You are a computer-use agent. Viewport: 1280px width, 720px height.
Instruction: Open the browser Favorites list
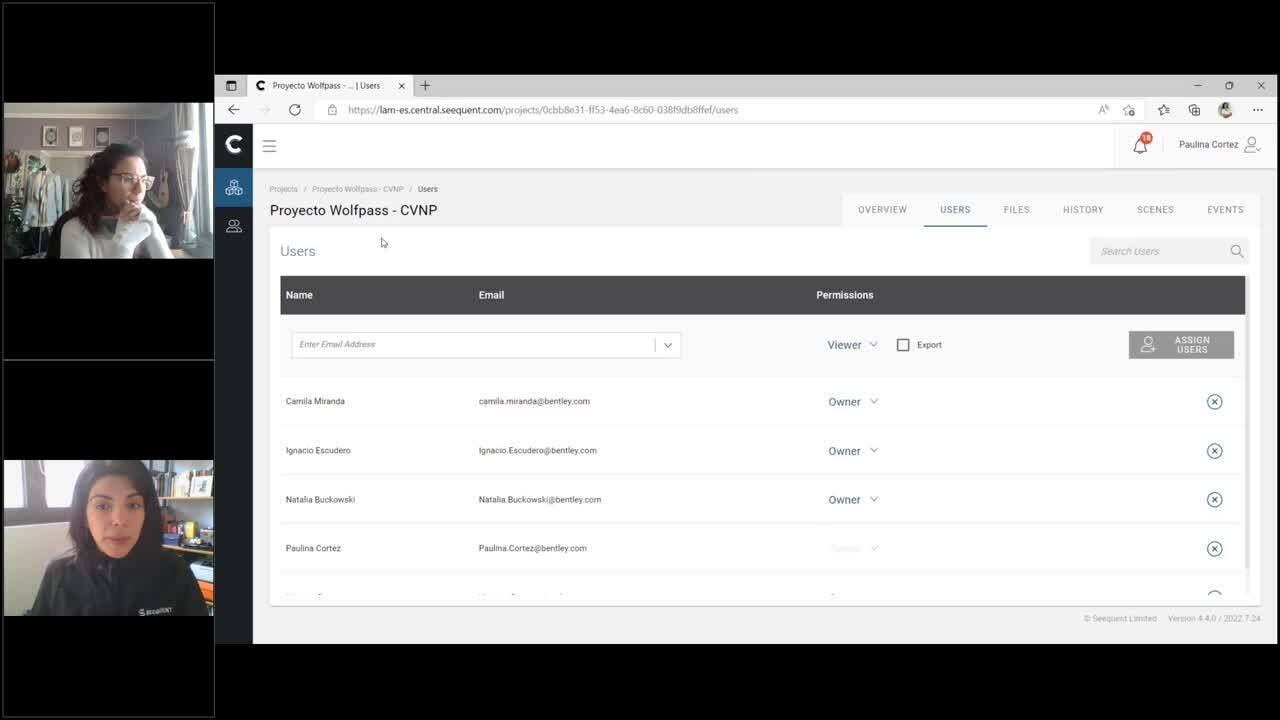click(1164, 110)
